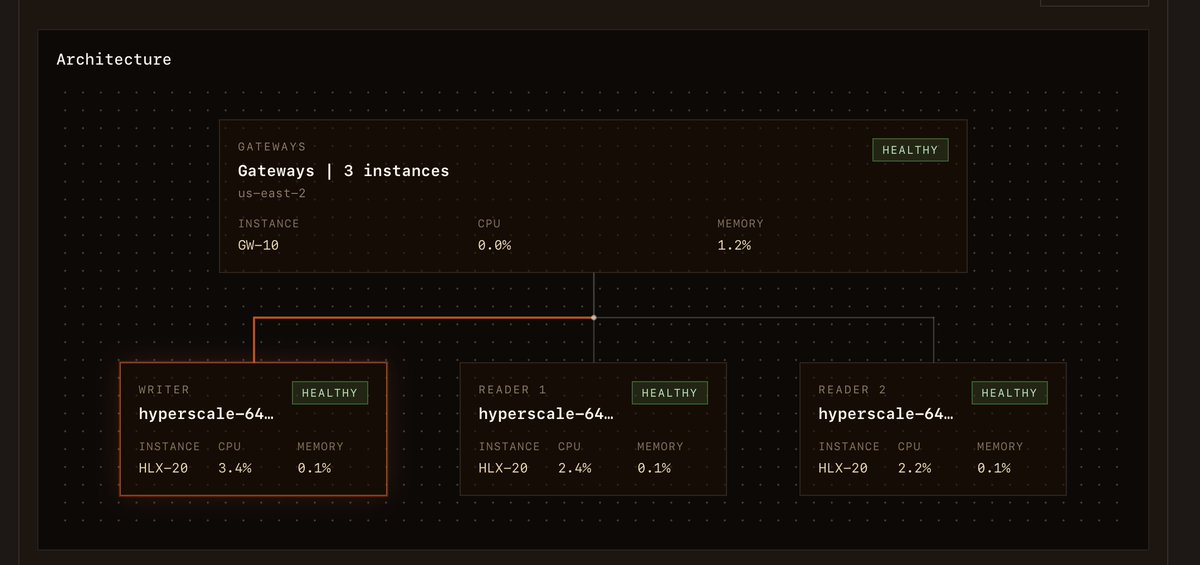Click the Reader 1 HEALTHY status badge
The height and width of the screenshot is (565, 1200).
click(670, 393)
